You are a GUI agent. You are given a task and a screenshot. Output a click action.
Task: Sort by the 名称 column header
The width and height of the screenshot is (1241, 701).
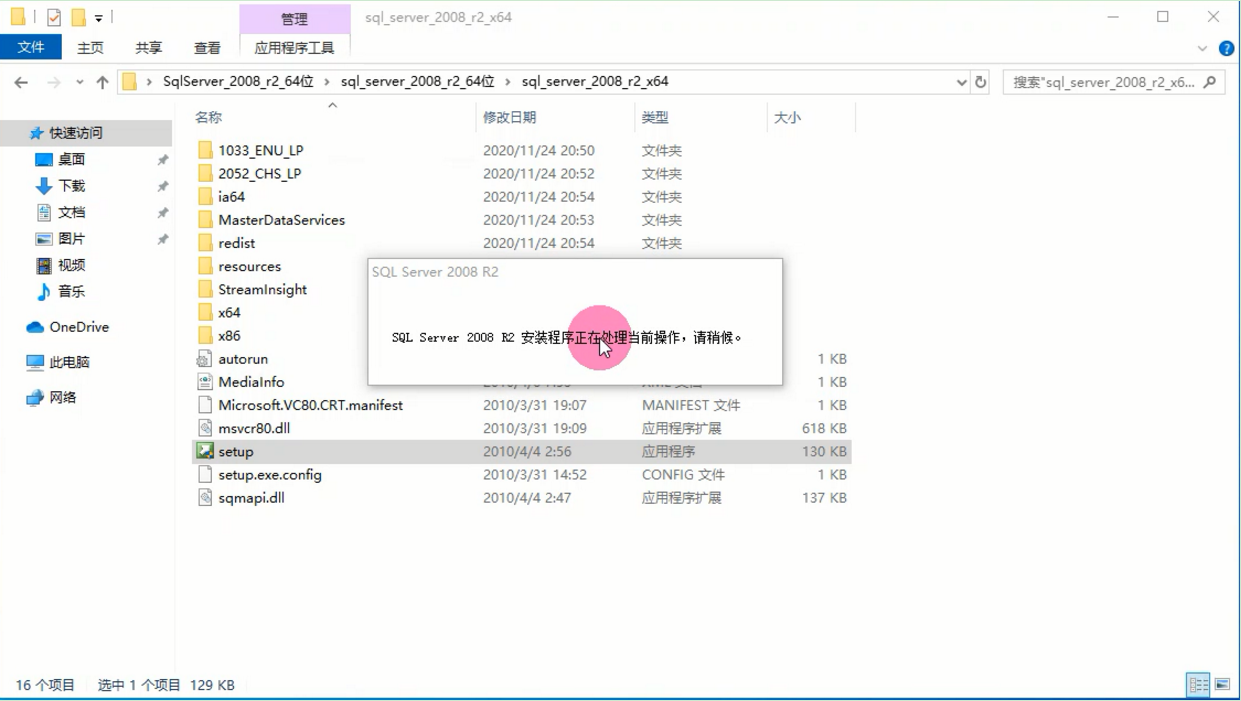click(208, 117)
